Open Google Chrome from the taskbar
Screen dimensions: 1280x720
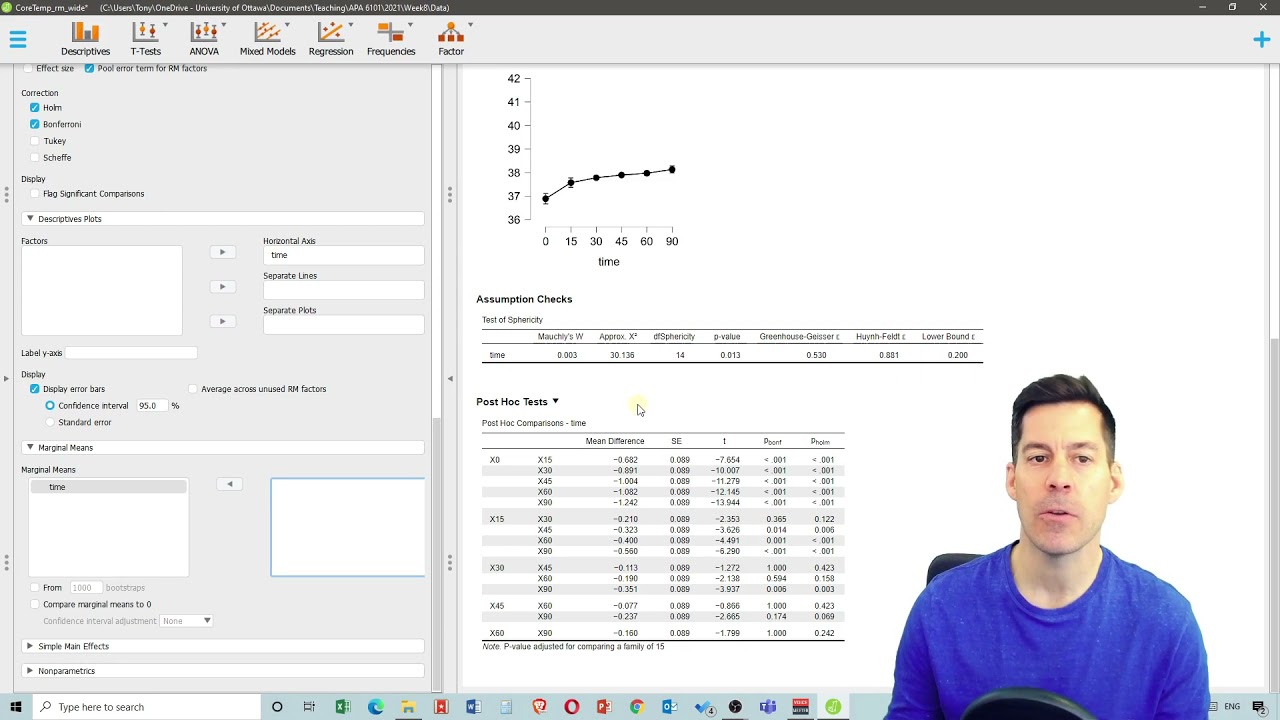(x=636, y=707)
